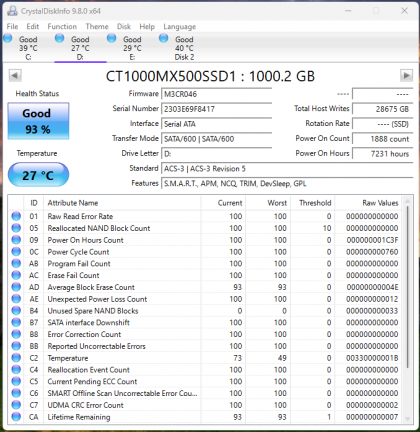Click the blue status orb for C: drive
This screenshot has width=420, height=432.
pos(8,38)
